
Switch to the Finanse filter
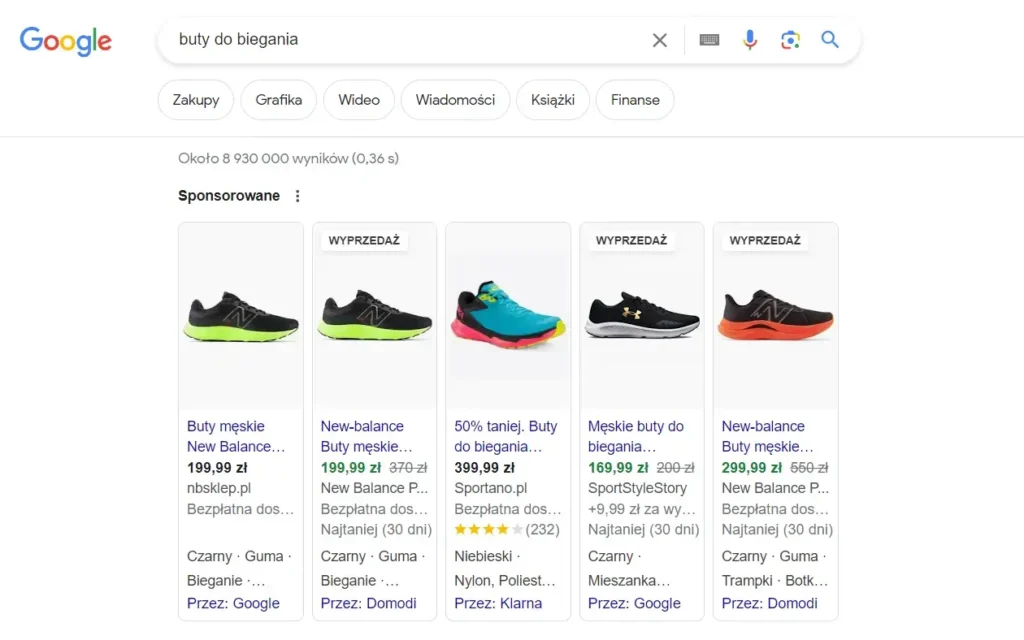635,100
